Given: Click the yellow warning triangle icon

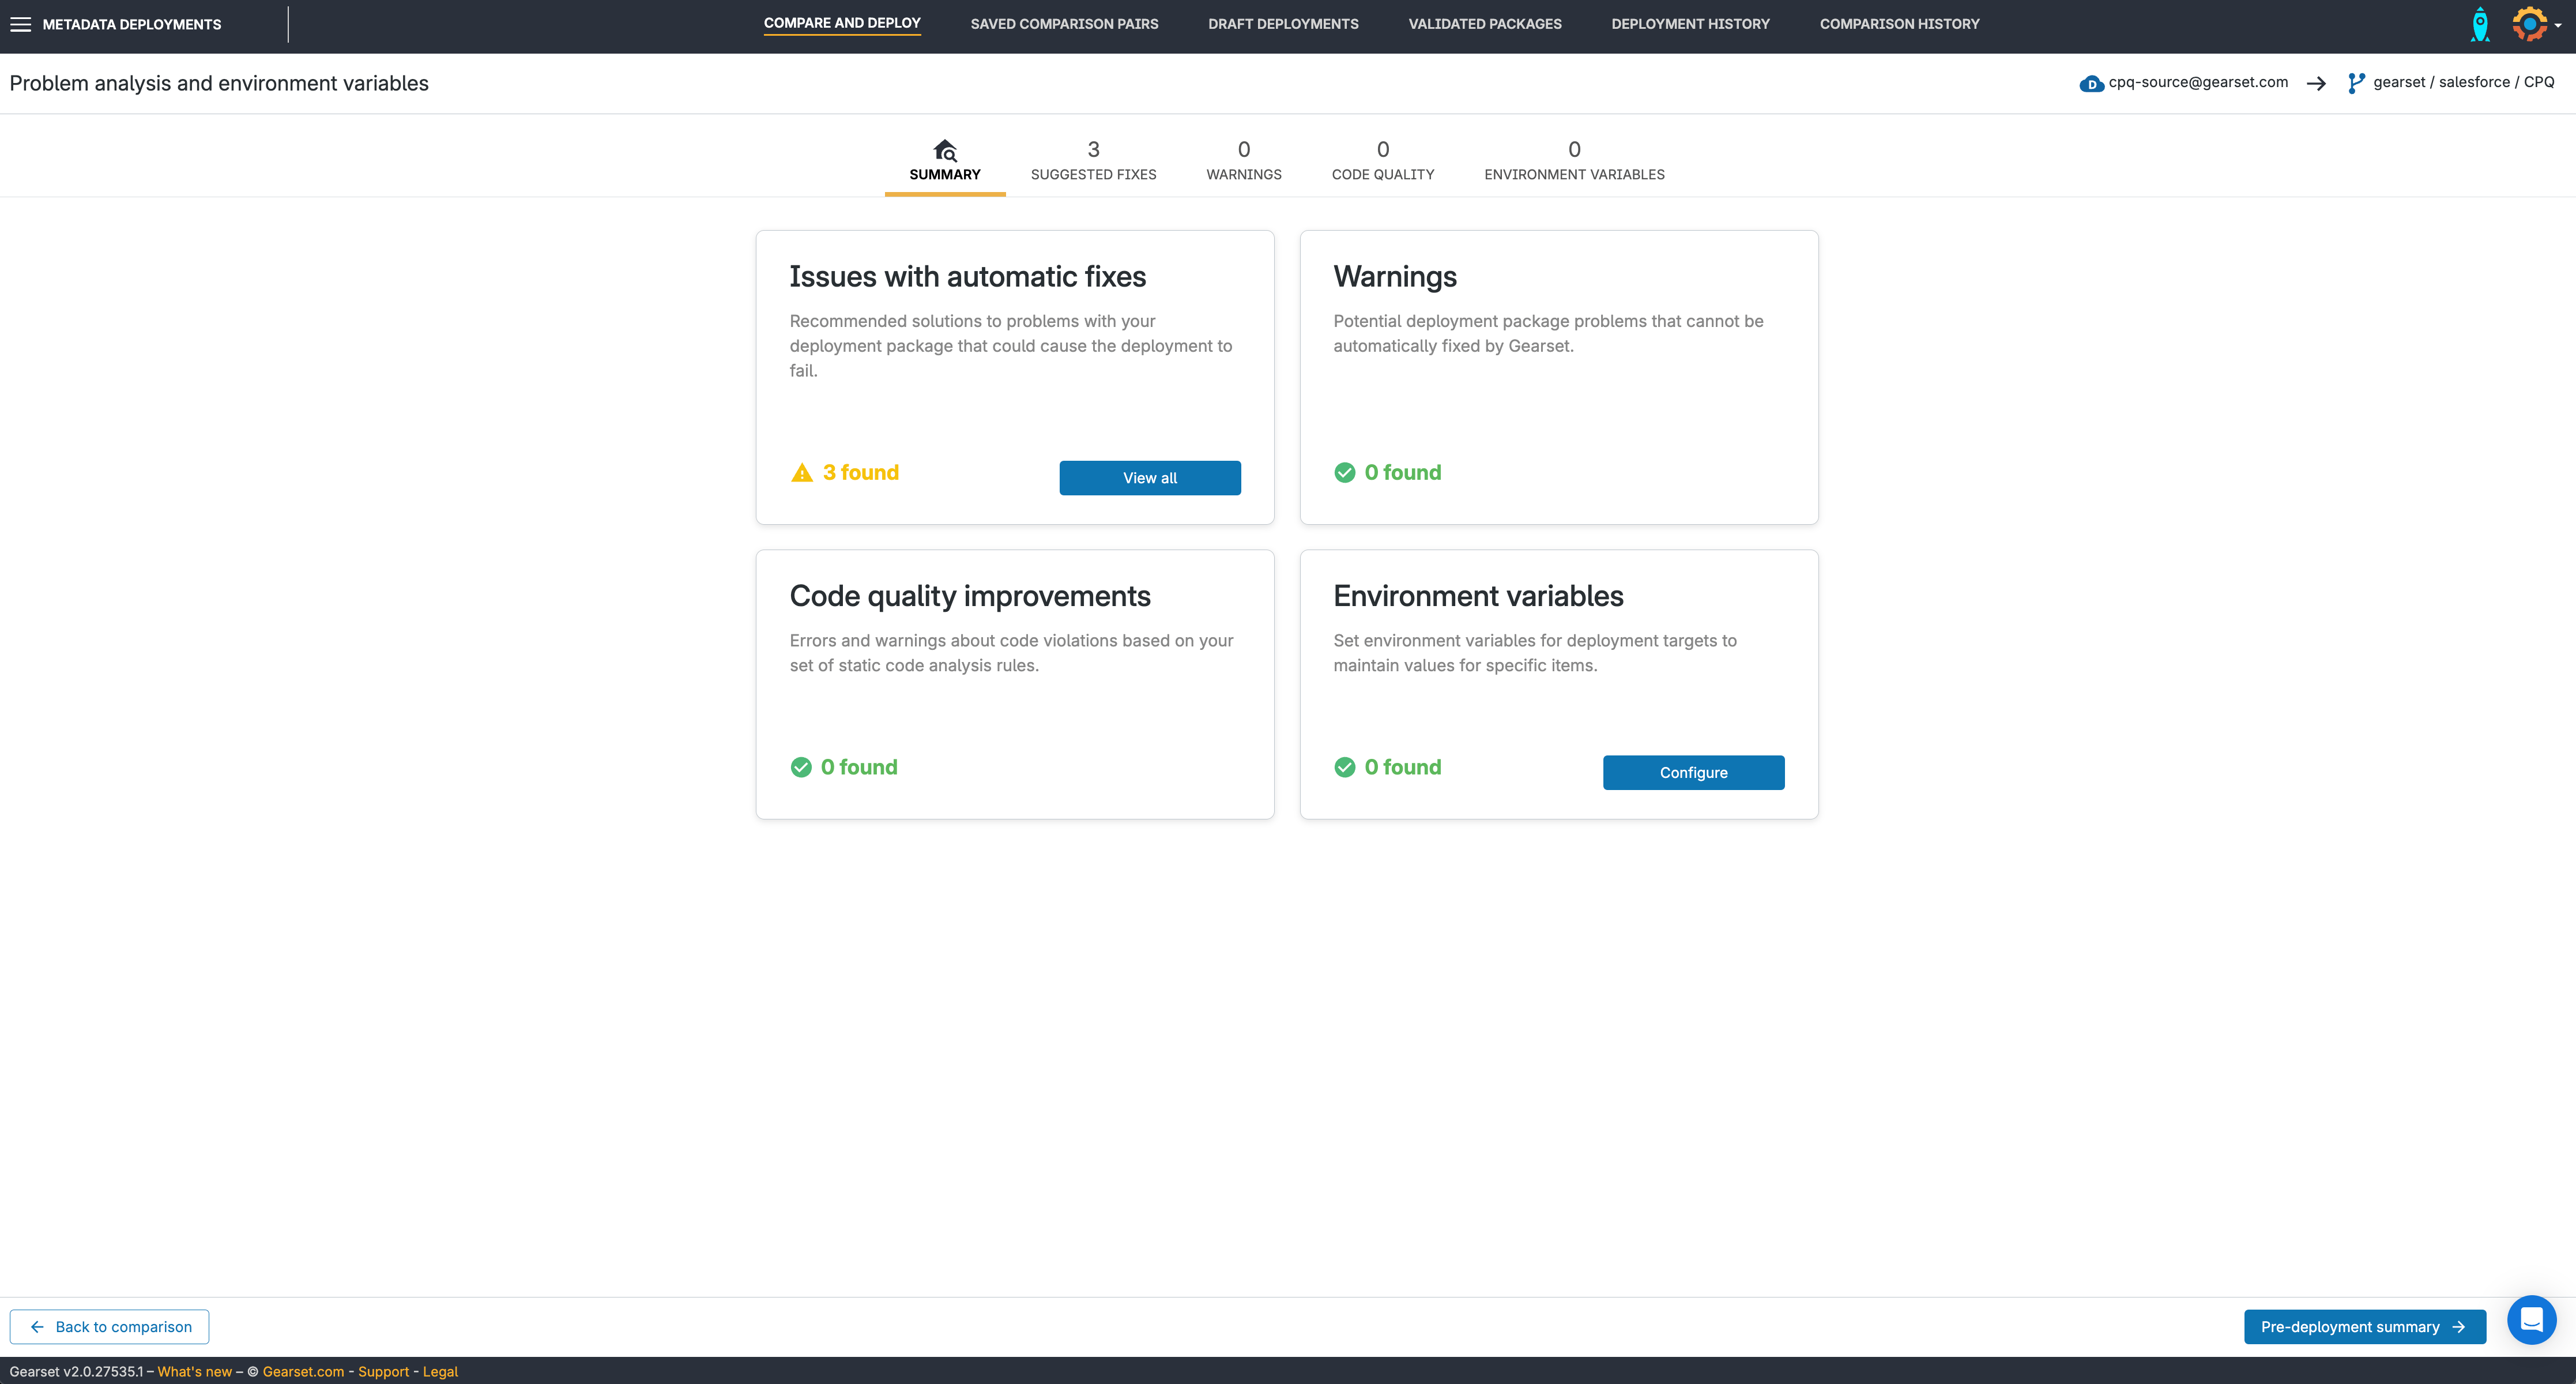Looking at the screenshot, I should pos(802,473).
